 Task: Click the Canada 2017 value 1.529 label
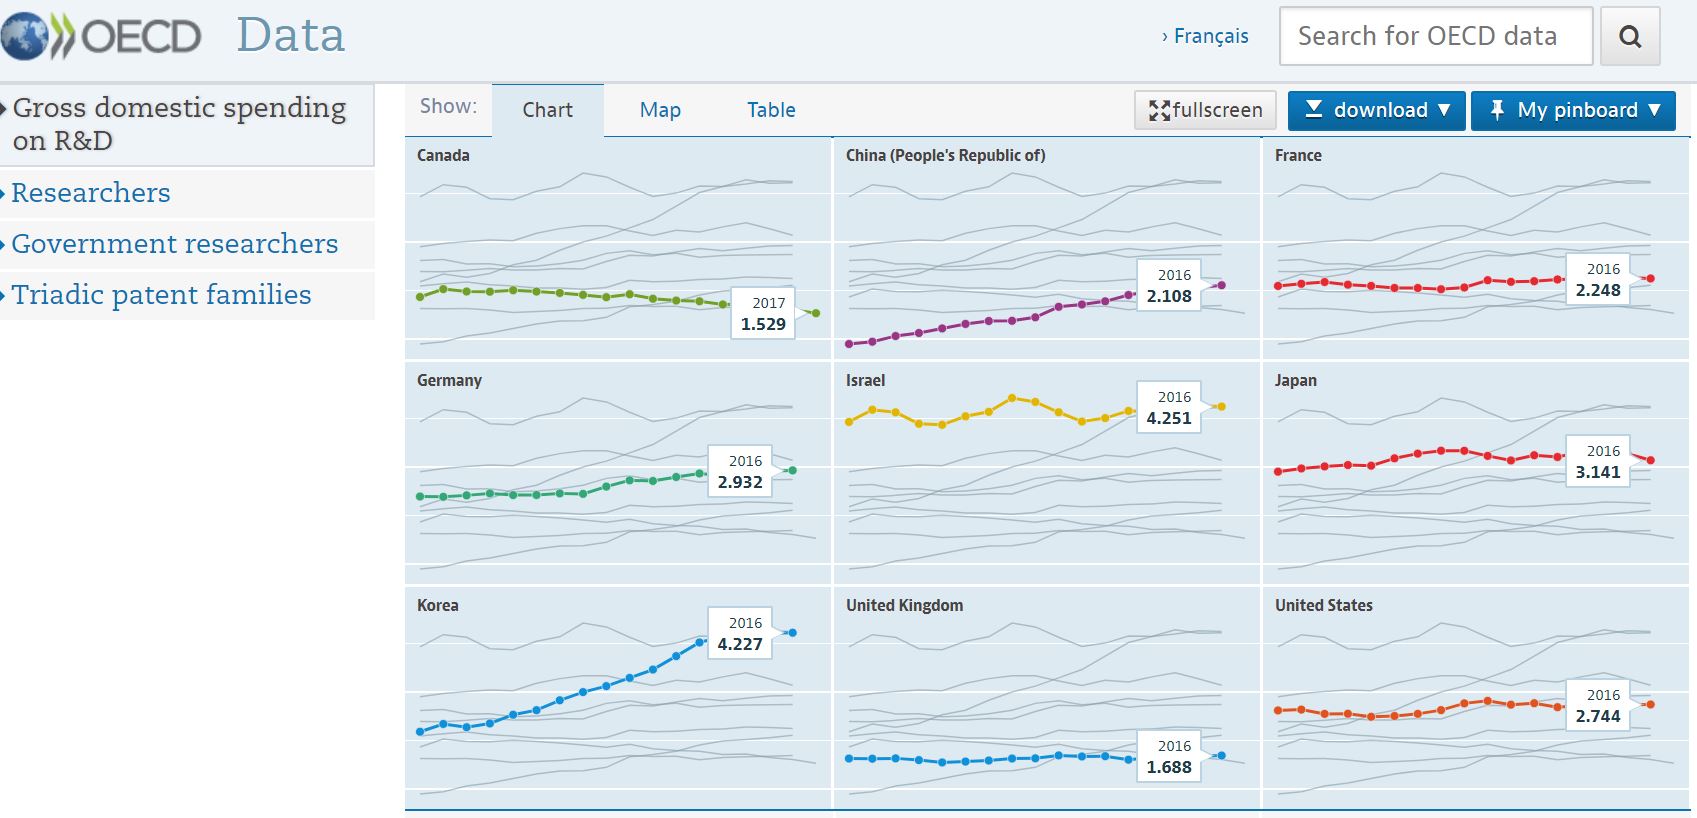[x=763, y=313]
